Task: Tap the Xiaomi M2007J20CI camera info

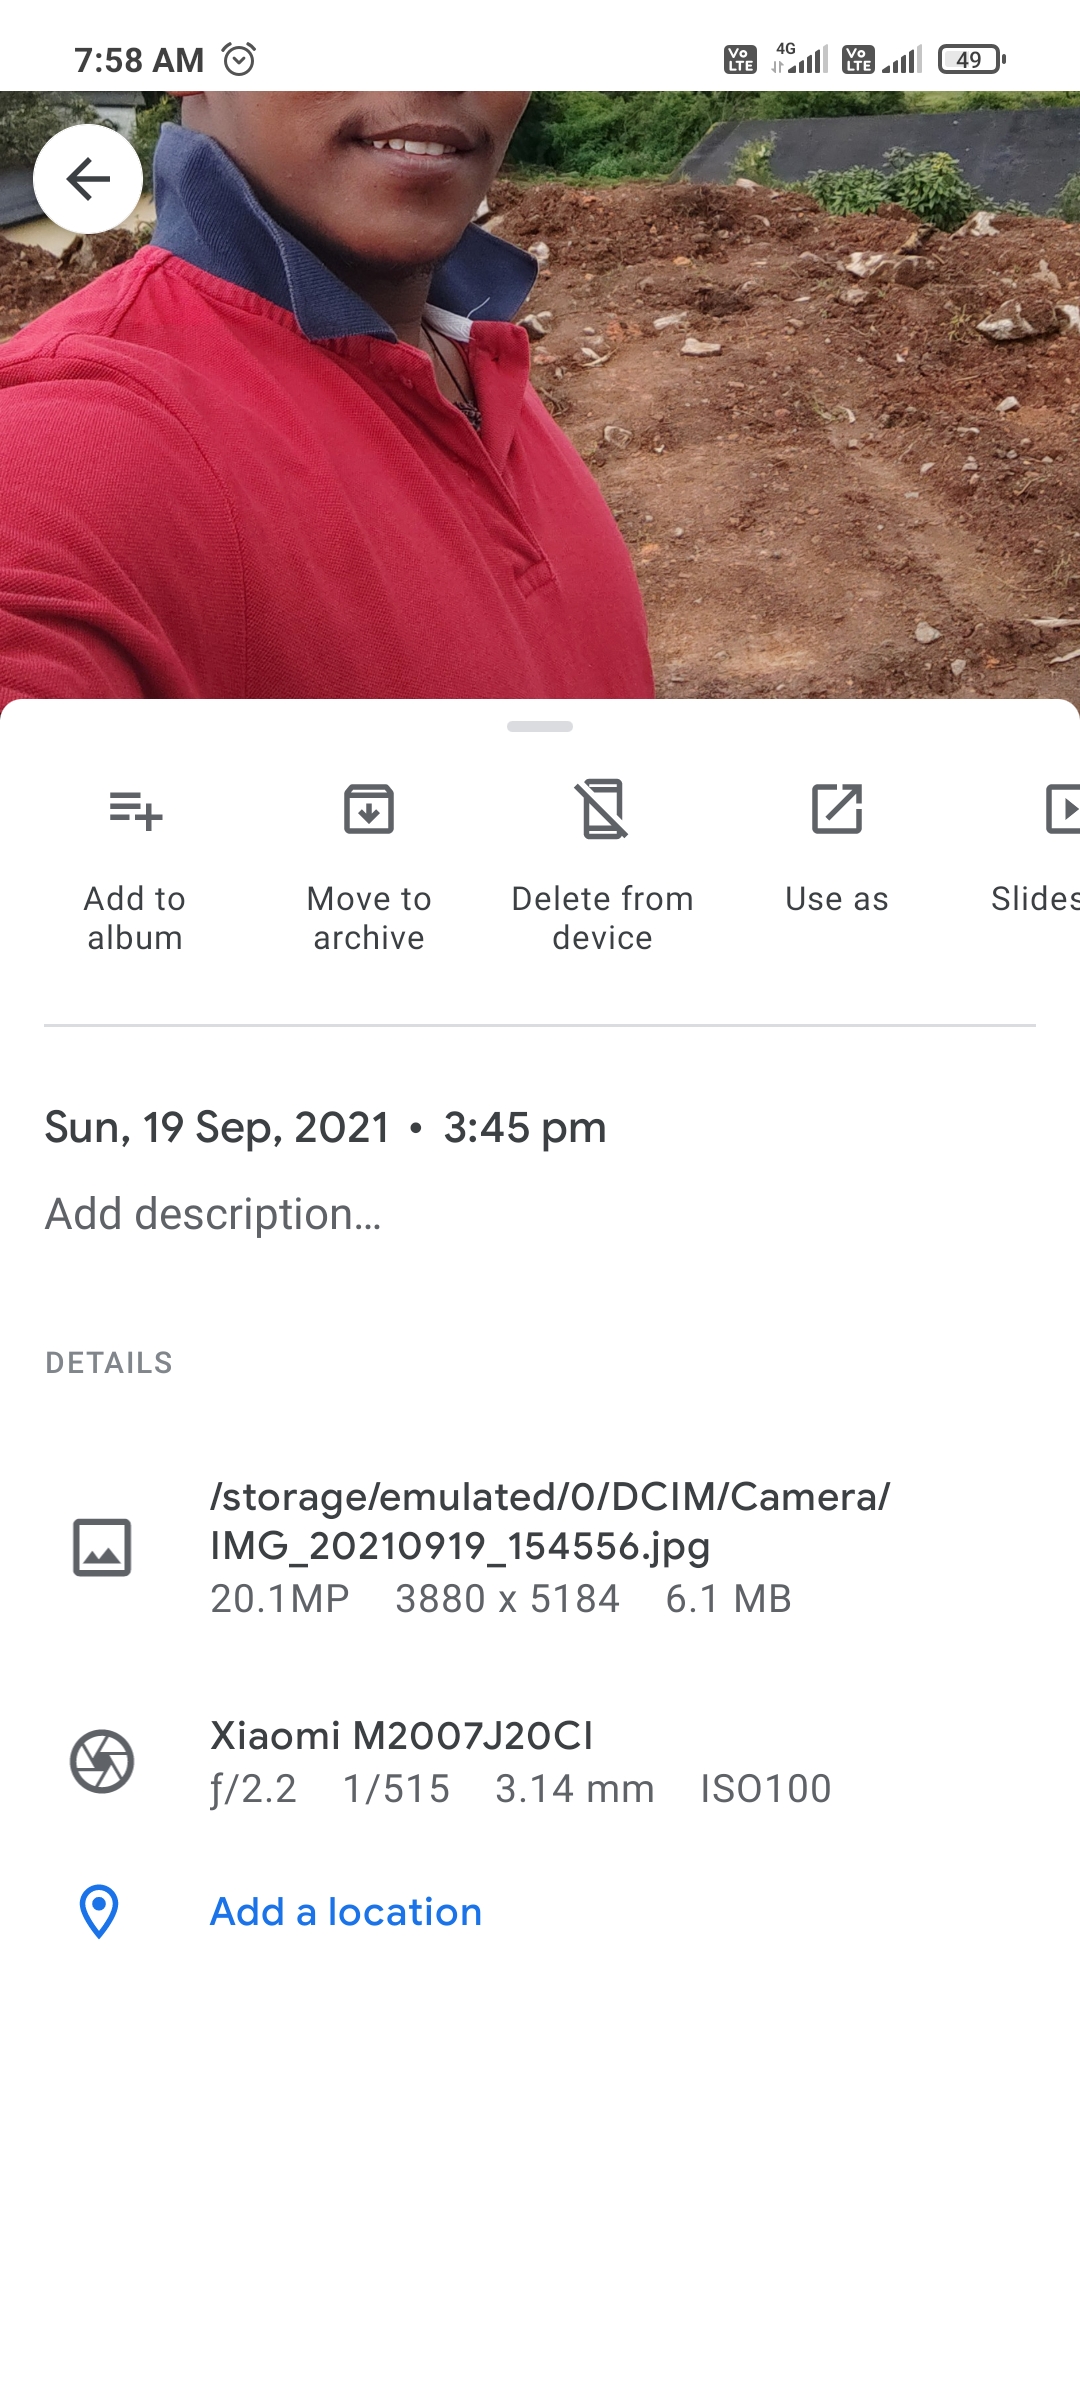Action: (x=401, y=1736)
